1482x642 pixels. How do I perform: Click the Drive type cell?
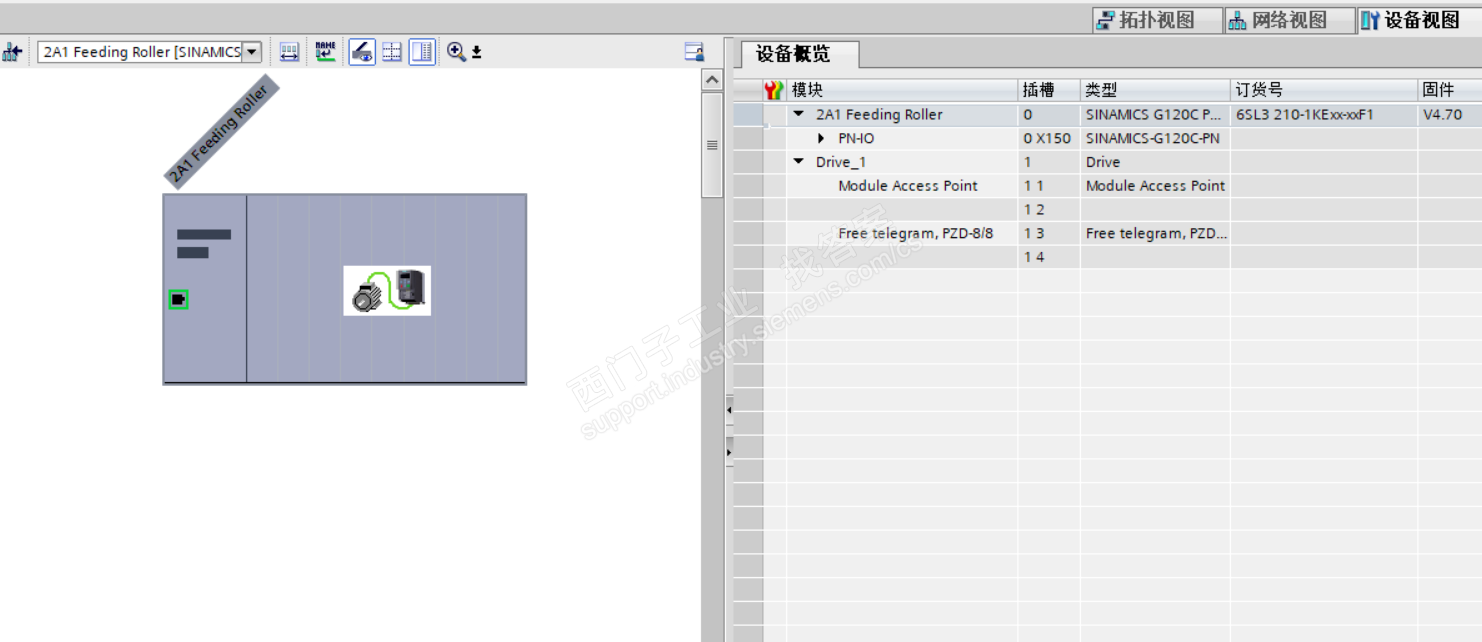click(1155, 162)
